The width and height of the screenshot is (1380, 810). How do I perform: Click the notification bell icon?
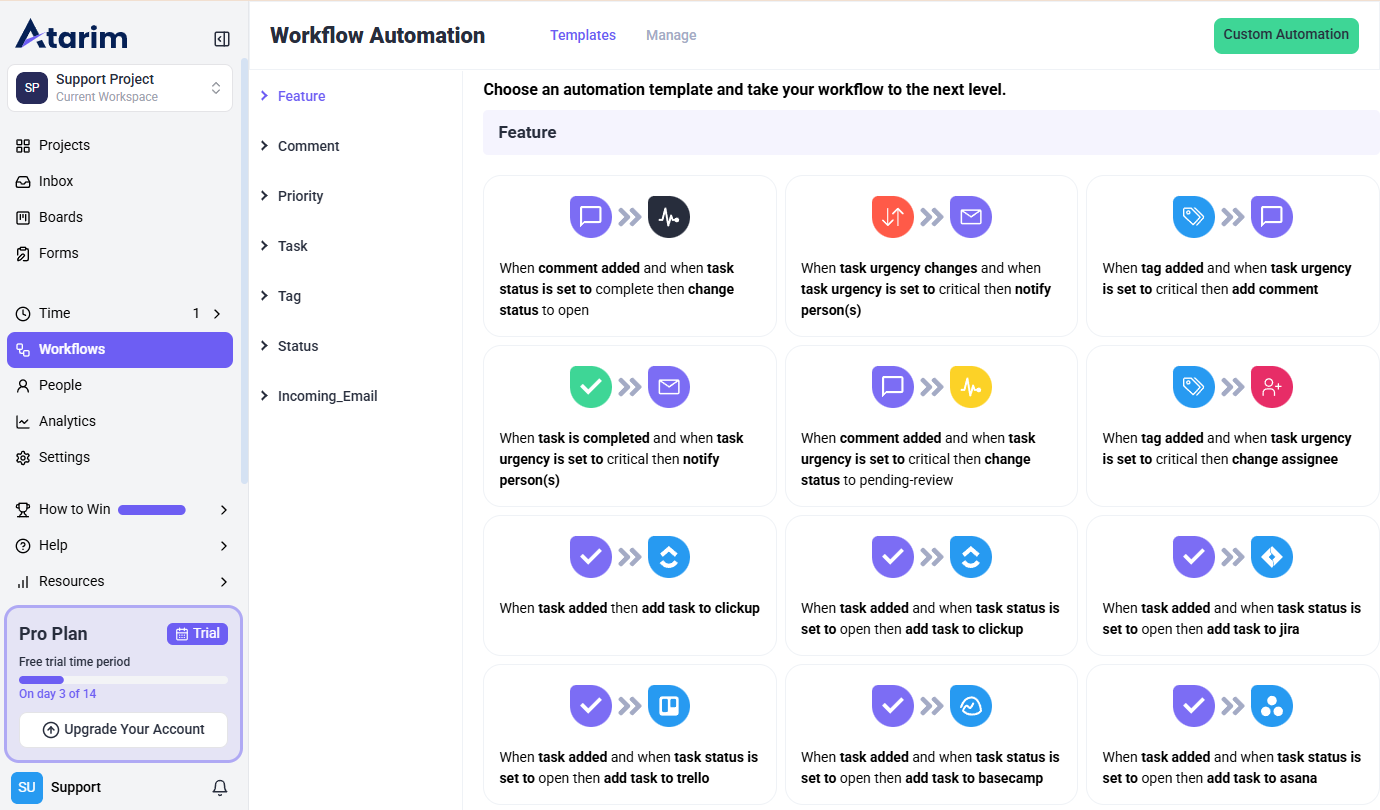pyautogui.click(x=220, y=788)
